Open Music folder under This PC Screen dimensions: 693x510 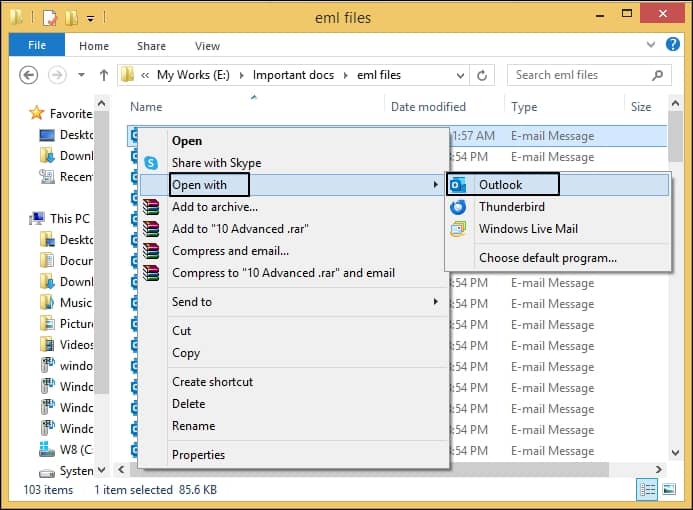[66, 303]
